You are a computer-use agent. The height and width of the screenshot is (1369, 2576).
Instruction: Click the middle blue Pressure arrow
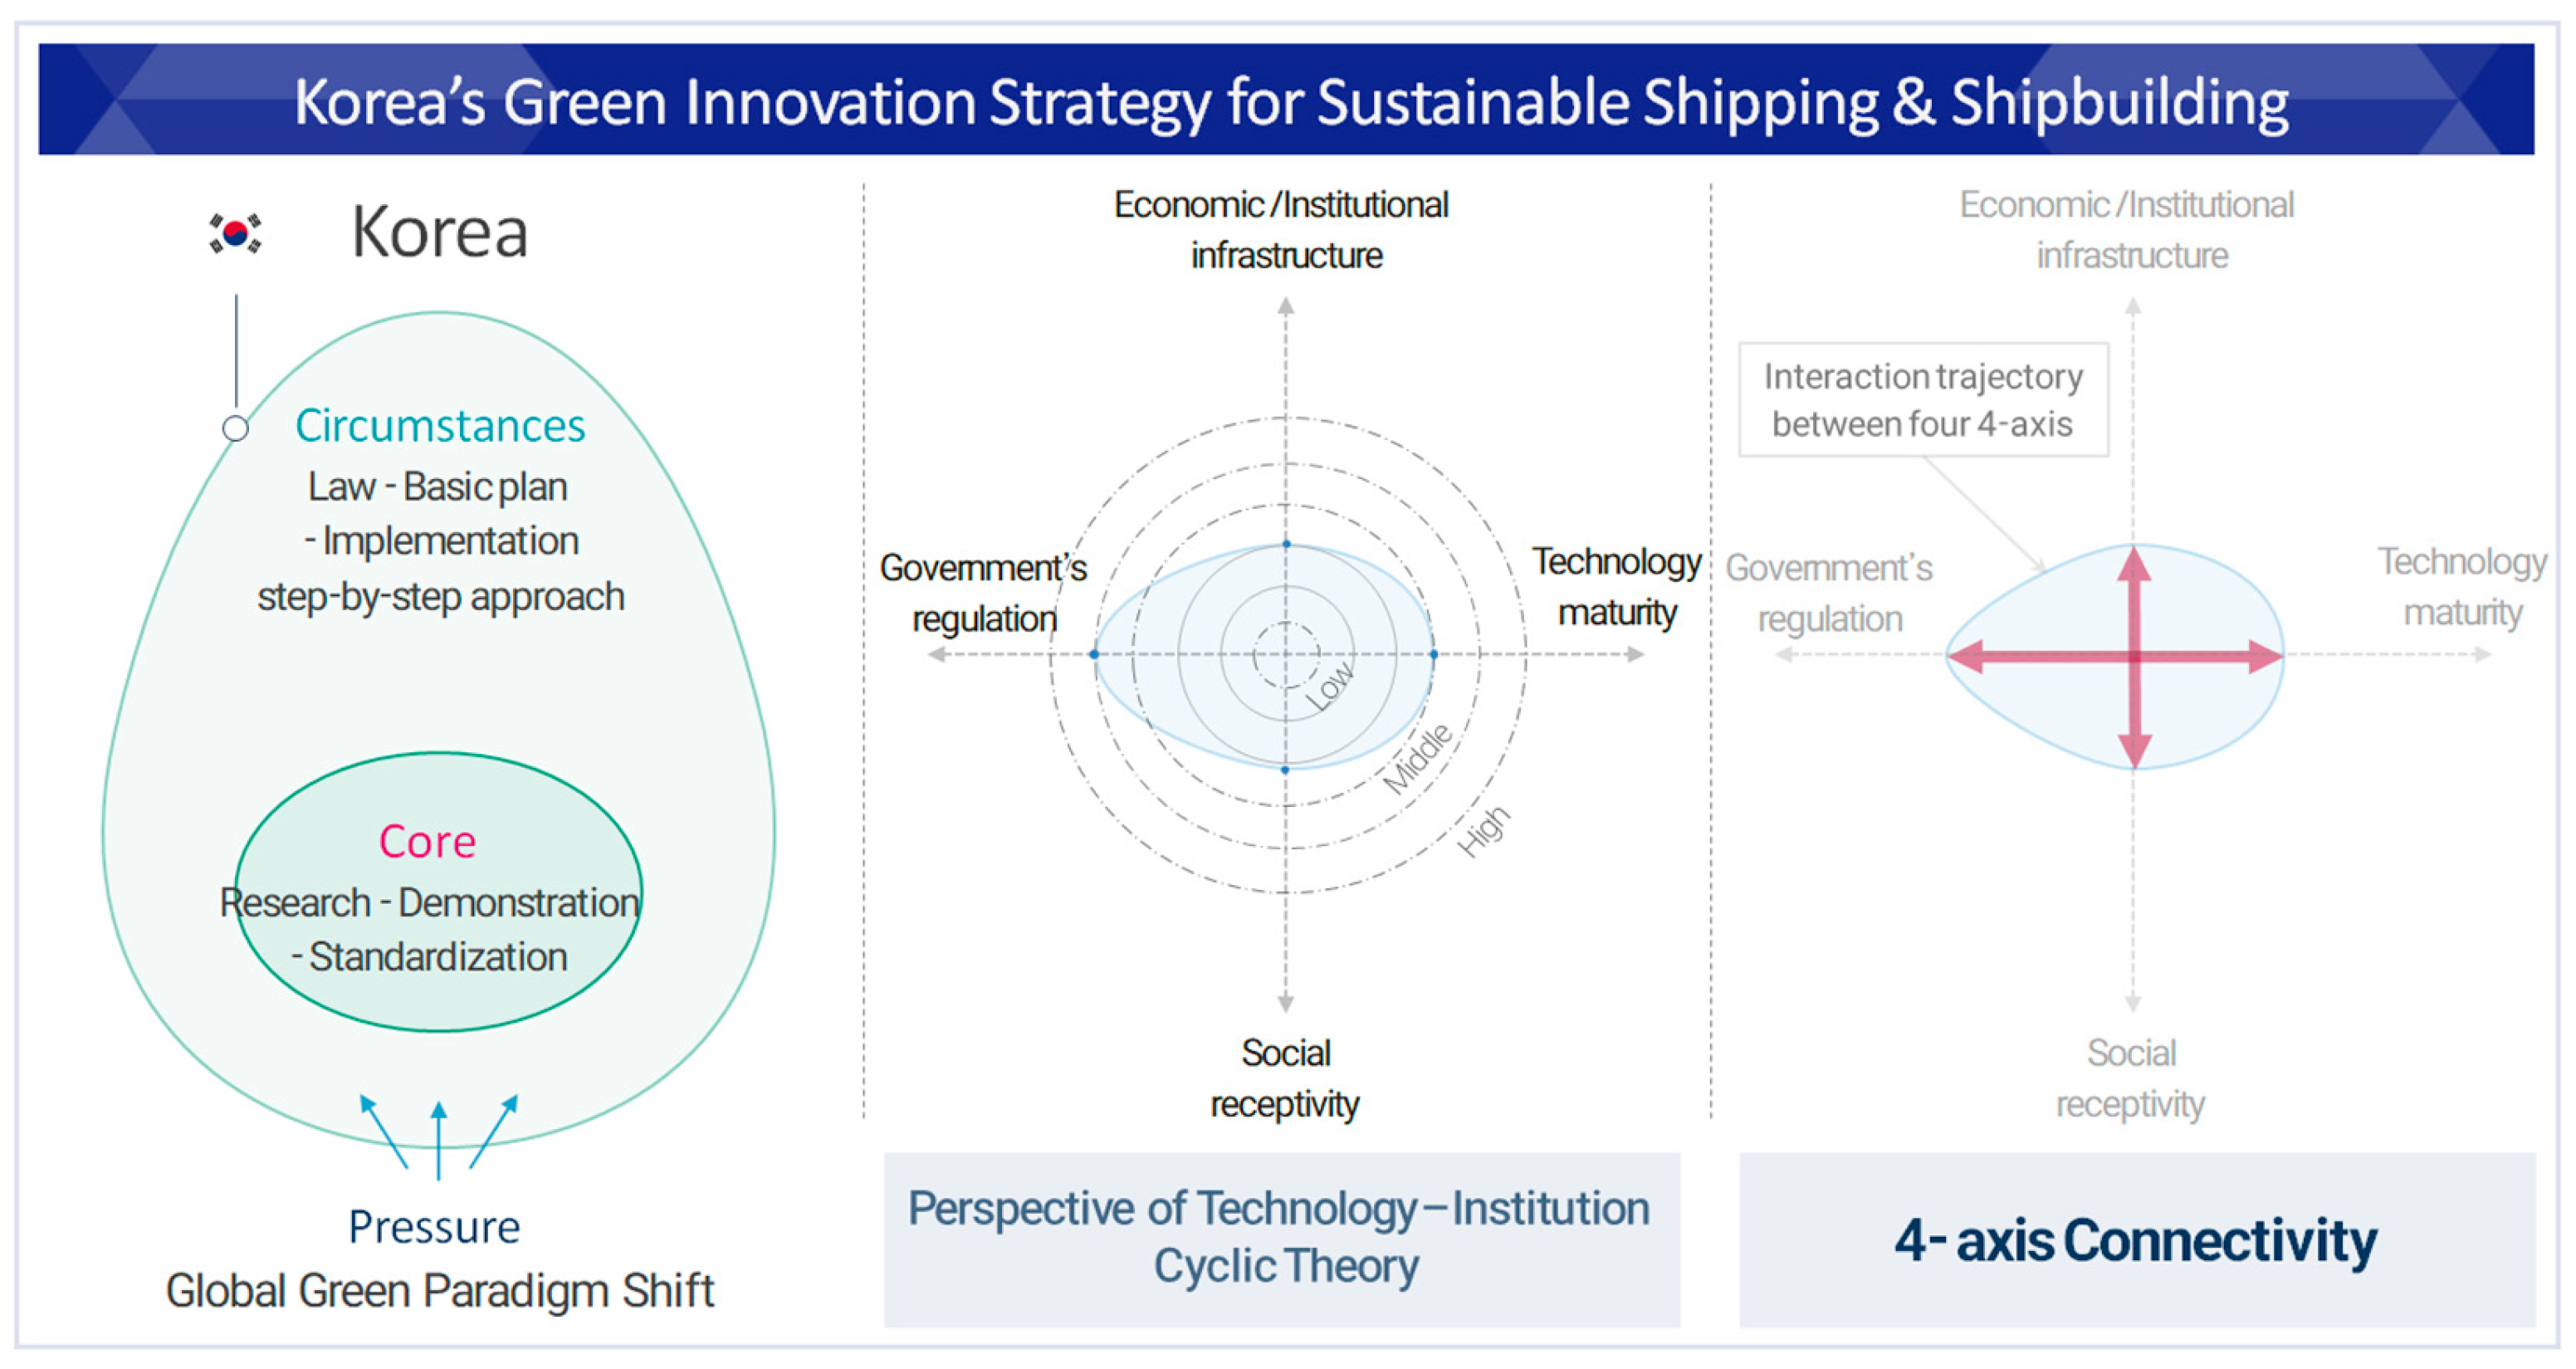click(x=438, y=1140)
